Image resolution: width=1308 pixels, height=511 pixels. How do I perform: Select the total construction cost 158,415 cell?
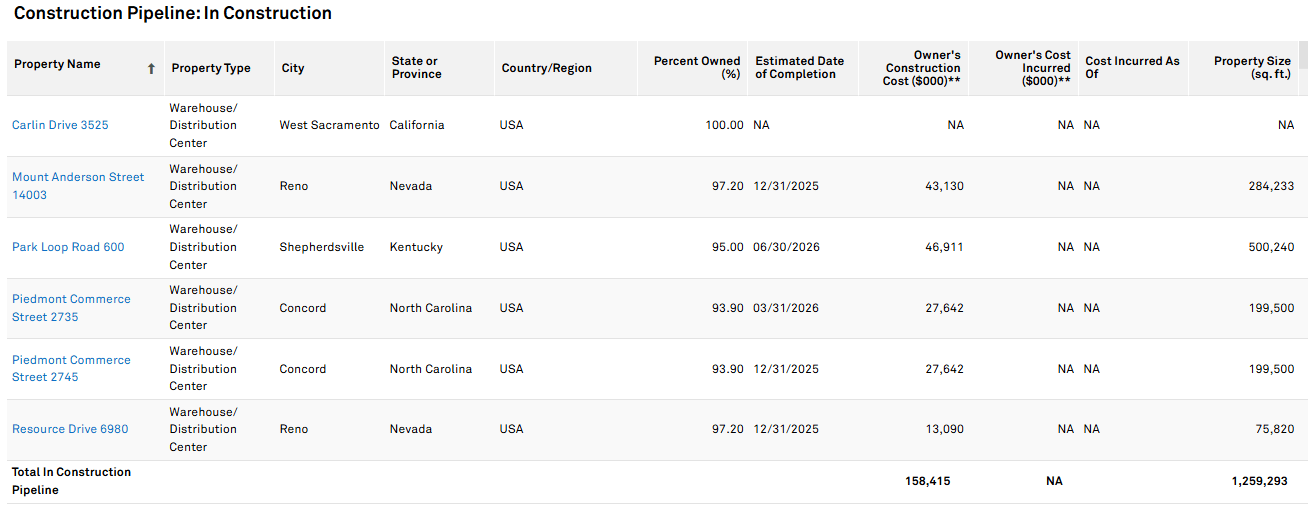pos(928,481)
